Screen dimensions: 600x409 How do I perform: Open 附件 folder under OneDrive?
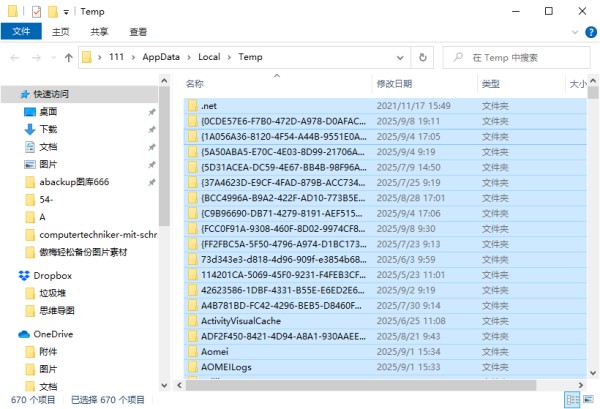(x=48, y=352)
